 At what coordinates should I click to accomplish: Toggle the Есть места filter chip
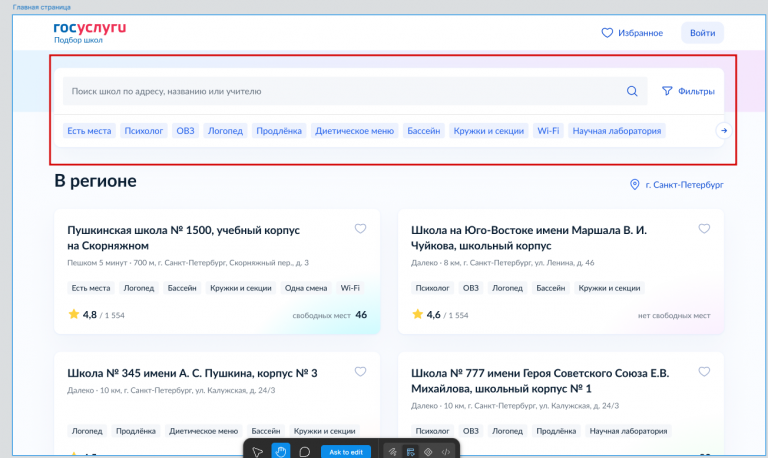pos(89,131)
